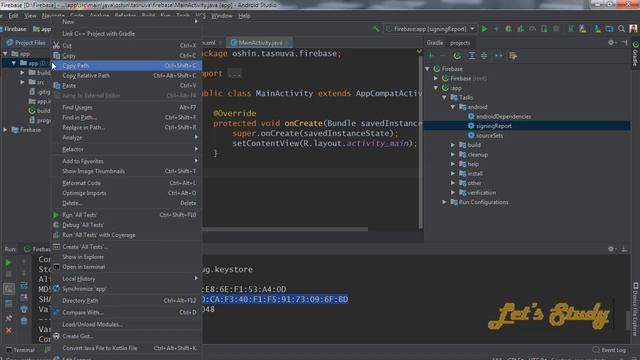This screenshot has height=360, width=640.
Task: Open the Refactor submenu in context menu
Action: tap(127, 149)
